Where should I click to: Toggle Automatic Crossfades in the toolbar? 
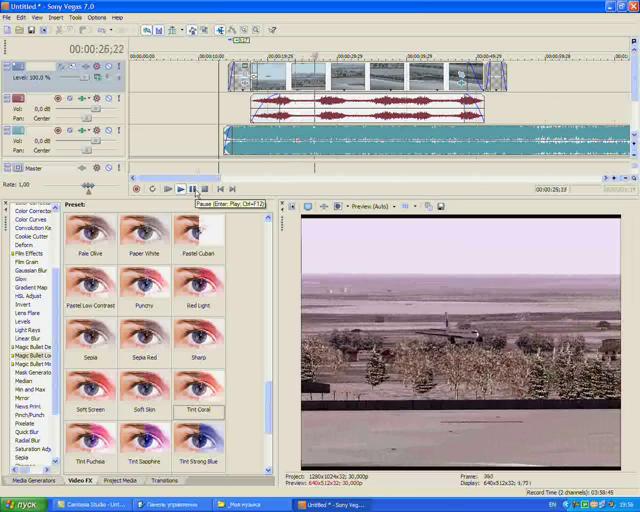159,30
